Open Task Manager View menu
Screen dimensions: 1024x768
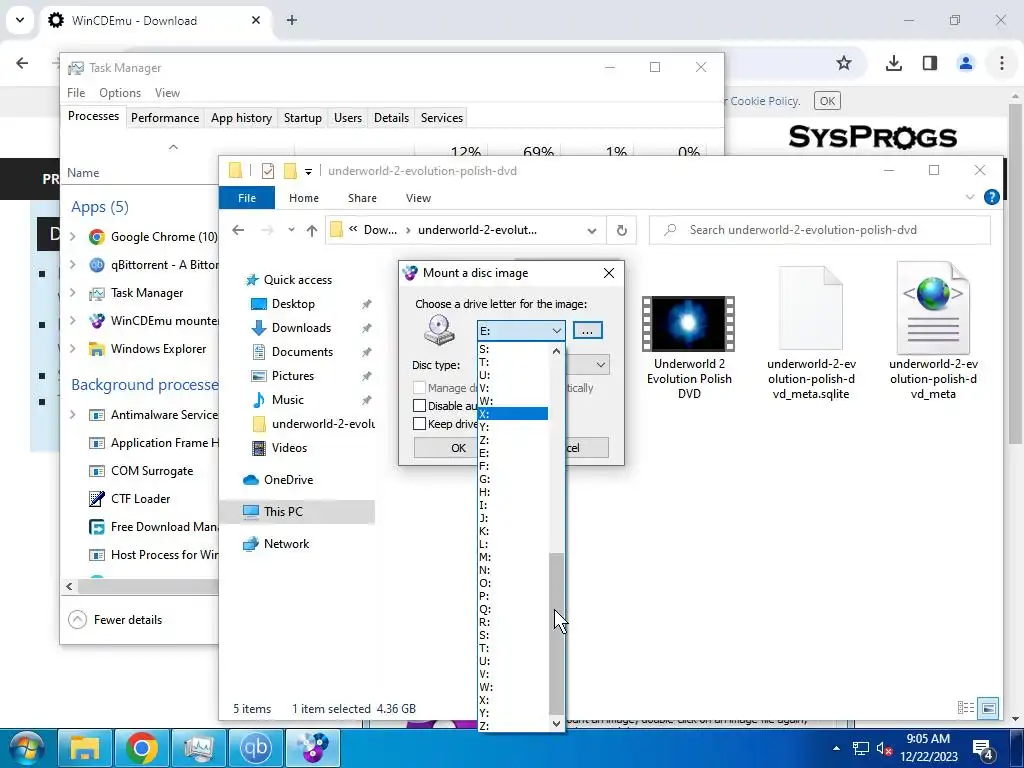pos(167,93)
